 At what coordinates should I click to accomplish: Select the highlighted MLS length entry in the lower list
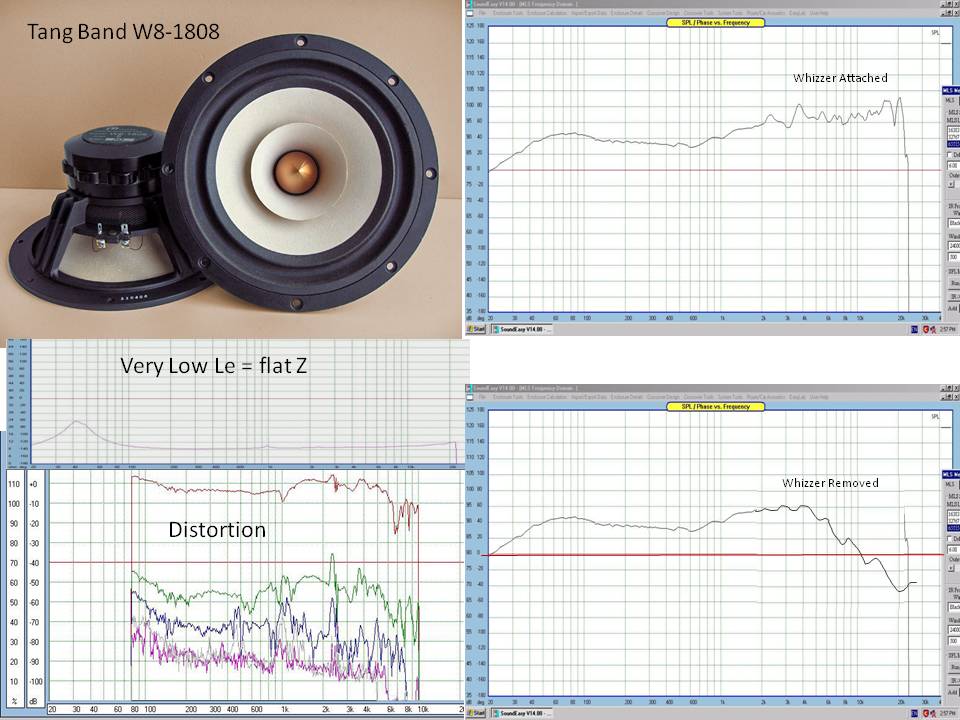(x=954, y=528)
